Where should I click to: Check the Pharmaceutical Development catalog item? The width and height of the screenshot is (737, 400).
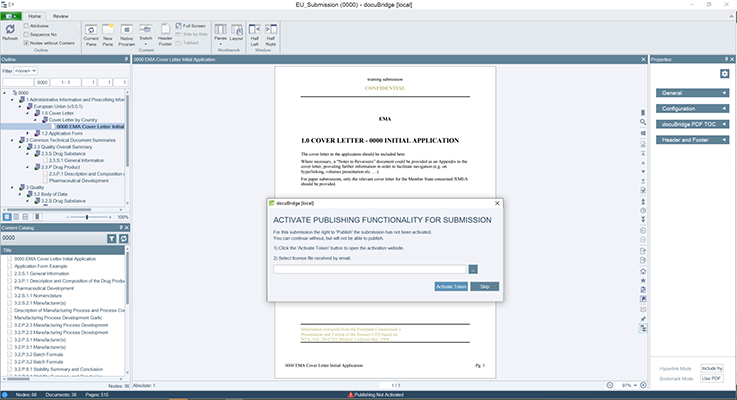pyautogui.click(x=9, y=288)
